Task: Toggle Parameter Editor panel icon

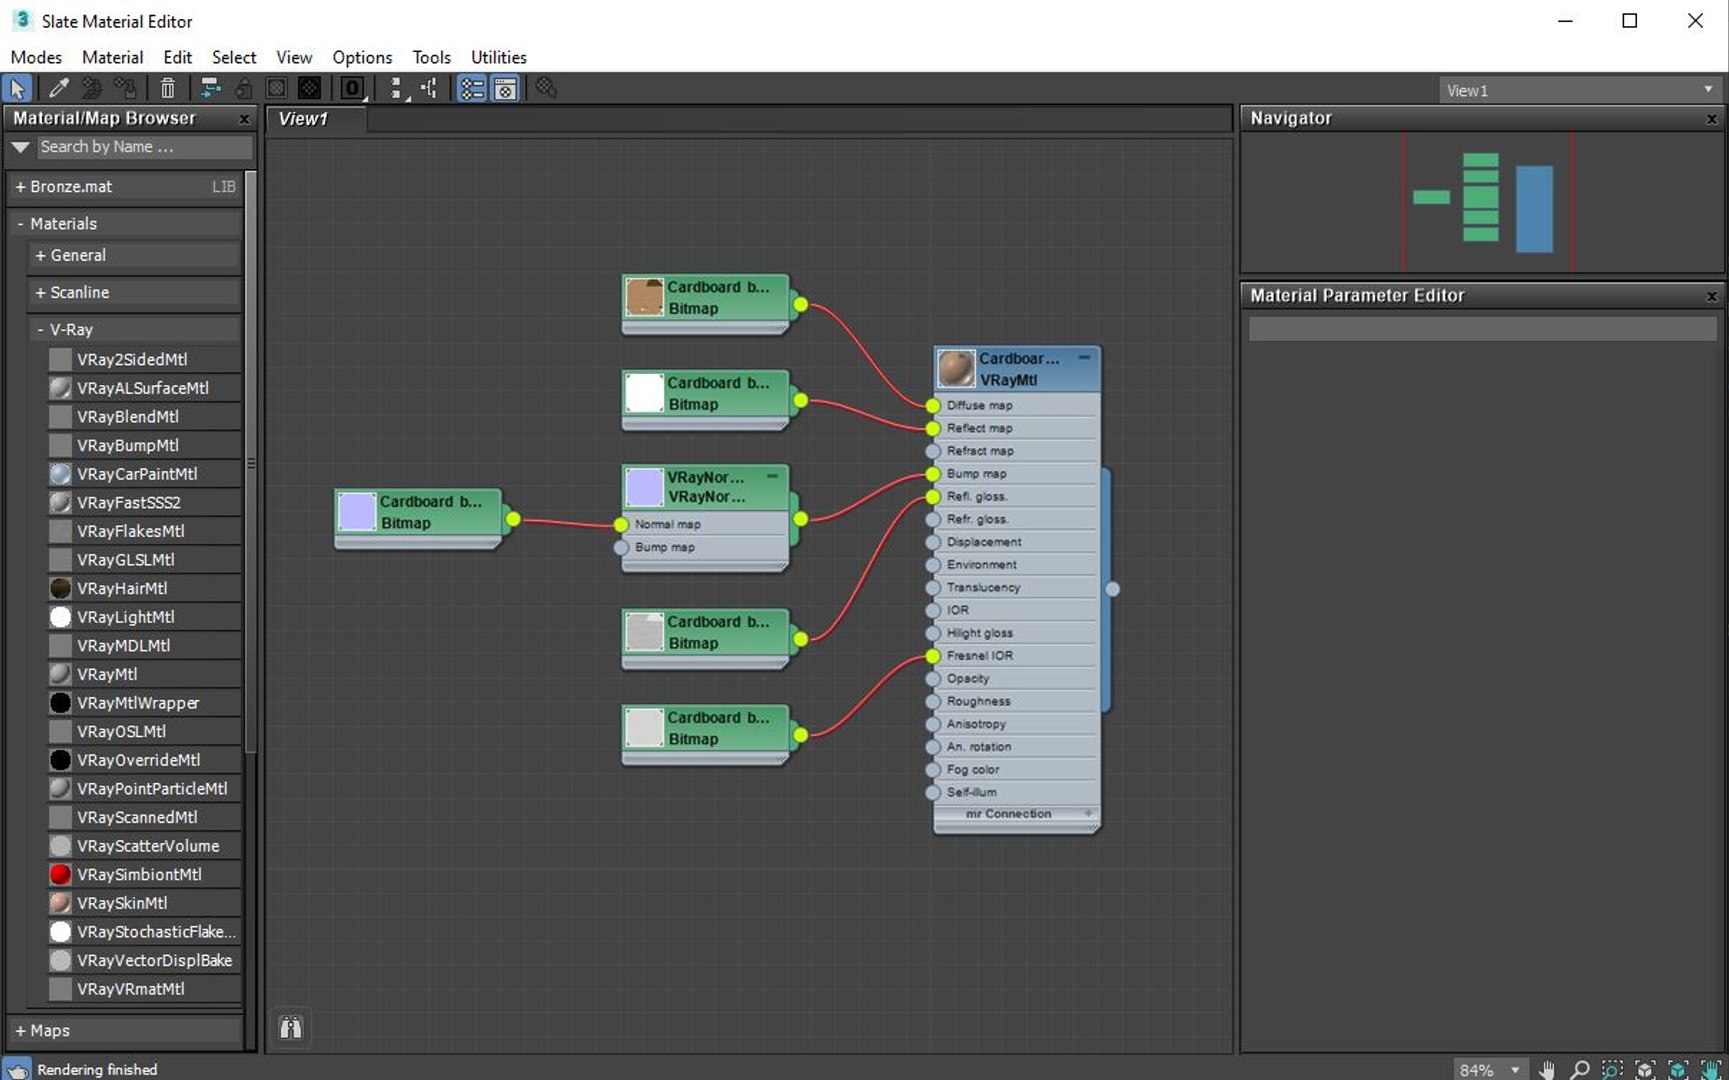Action: pyautogui.click(x=505, y=89)
